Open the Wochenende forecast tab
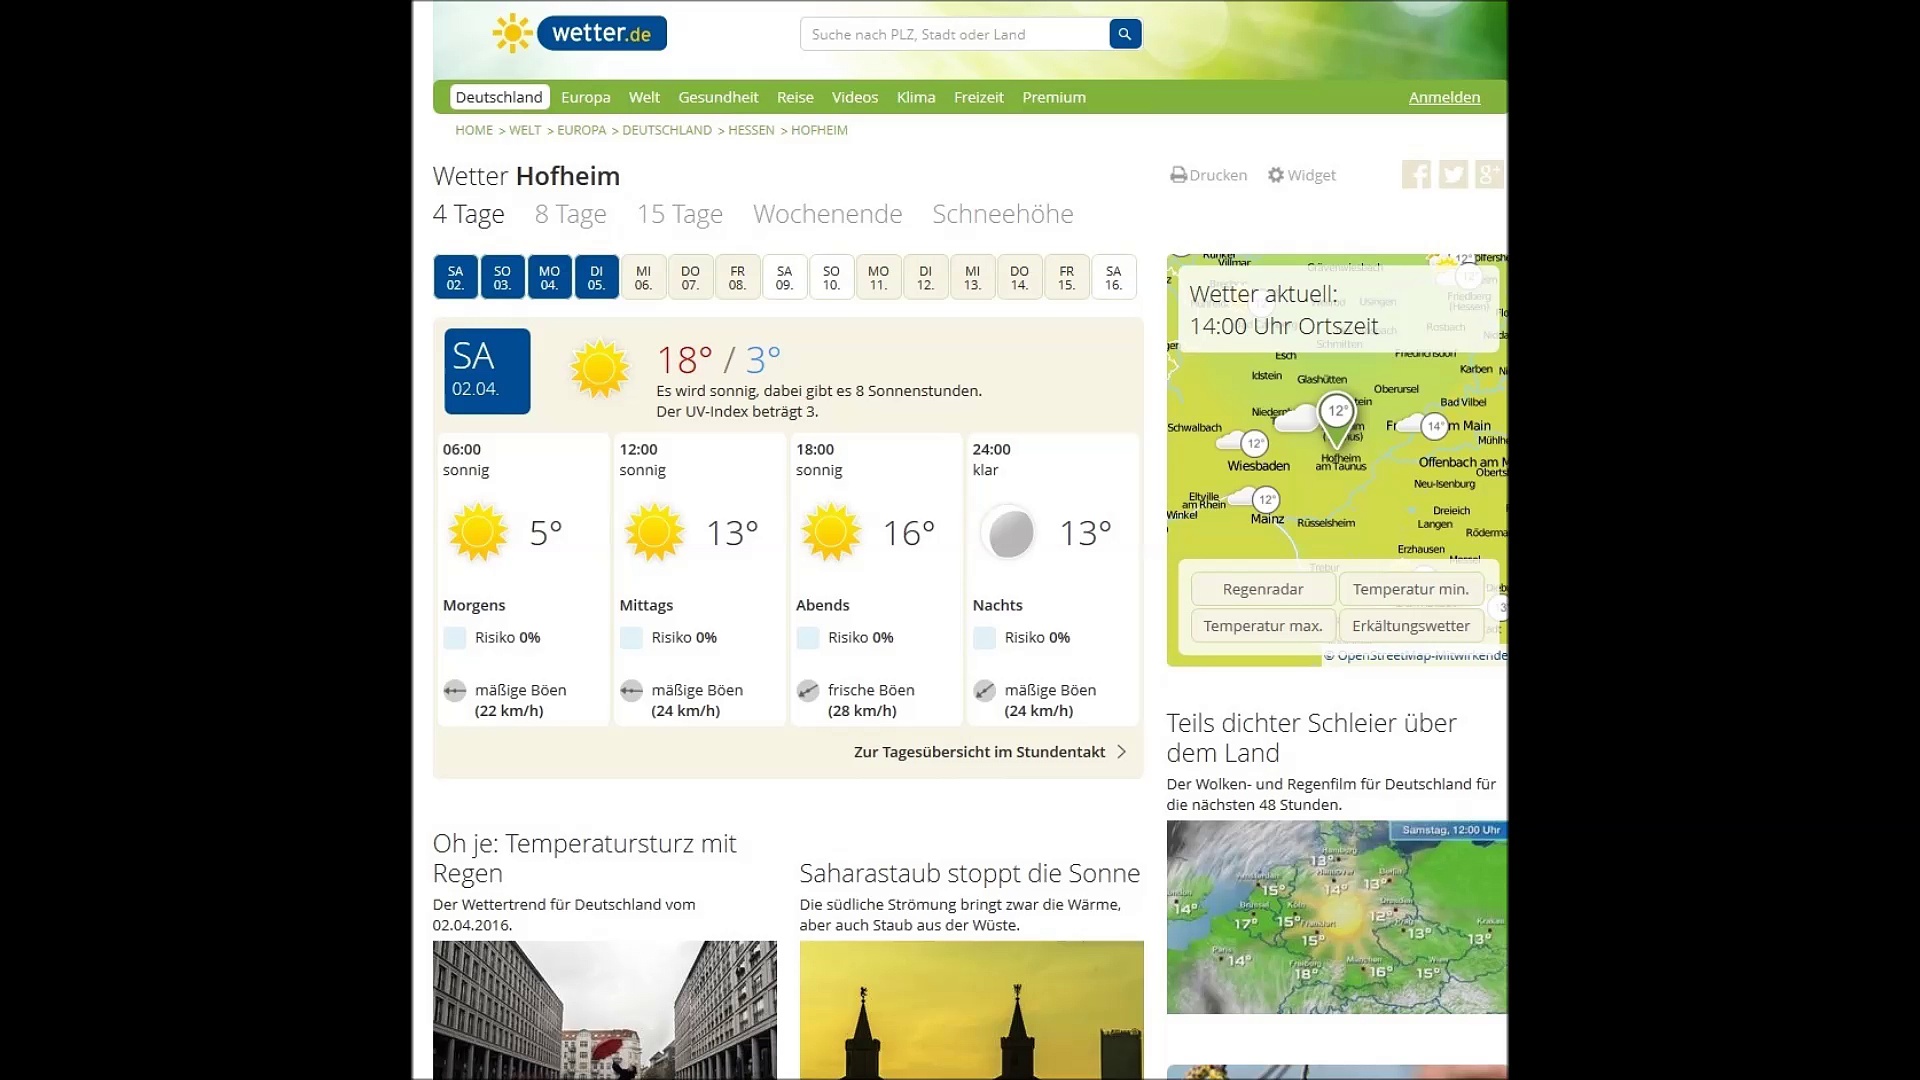Image resolution: width=1920 pixels, height=1080 pixels. click(x=827, y=214)
